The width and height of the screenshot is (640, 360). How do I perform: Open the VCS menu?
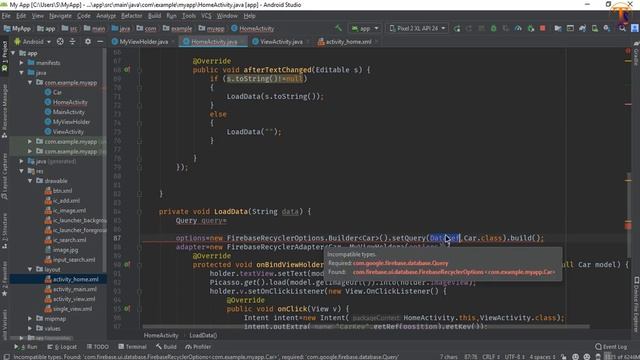[206, 16]
